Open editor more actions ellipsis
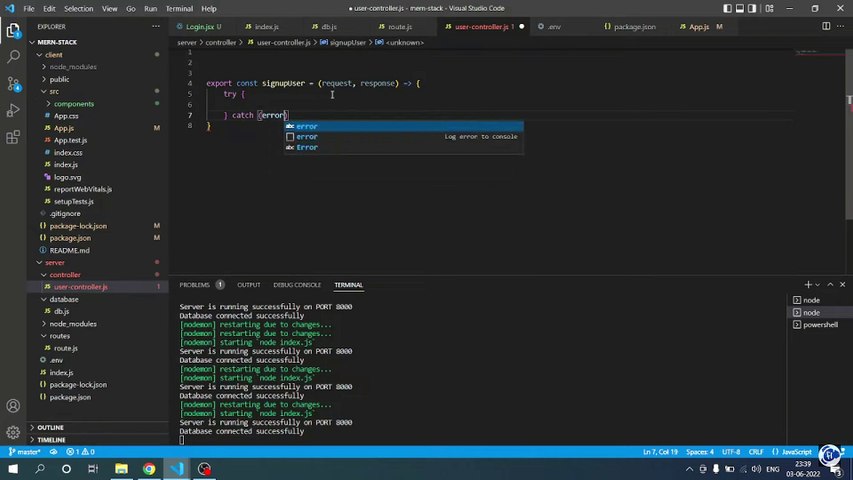 click(x=840, y=26)
